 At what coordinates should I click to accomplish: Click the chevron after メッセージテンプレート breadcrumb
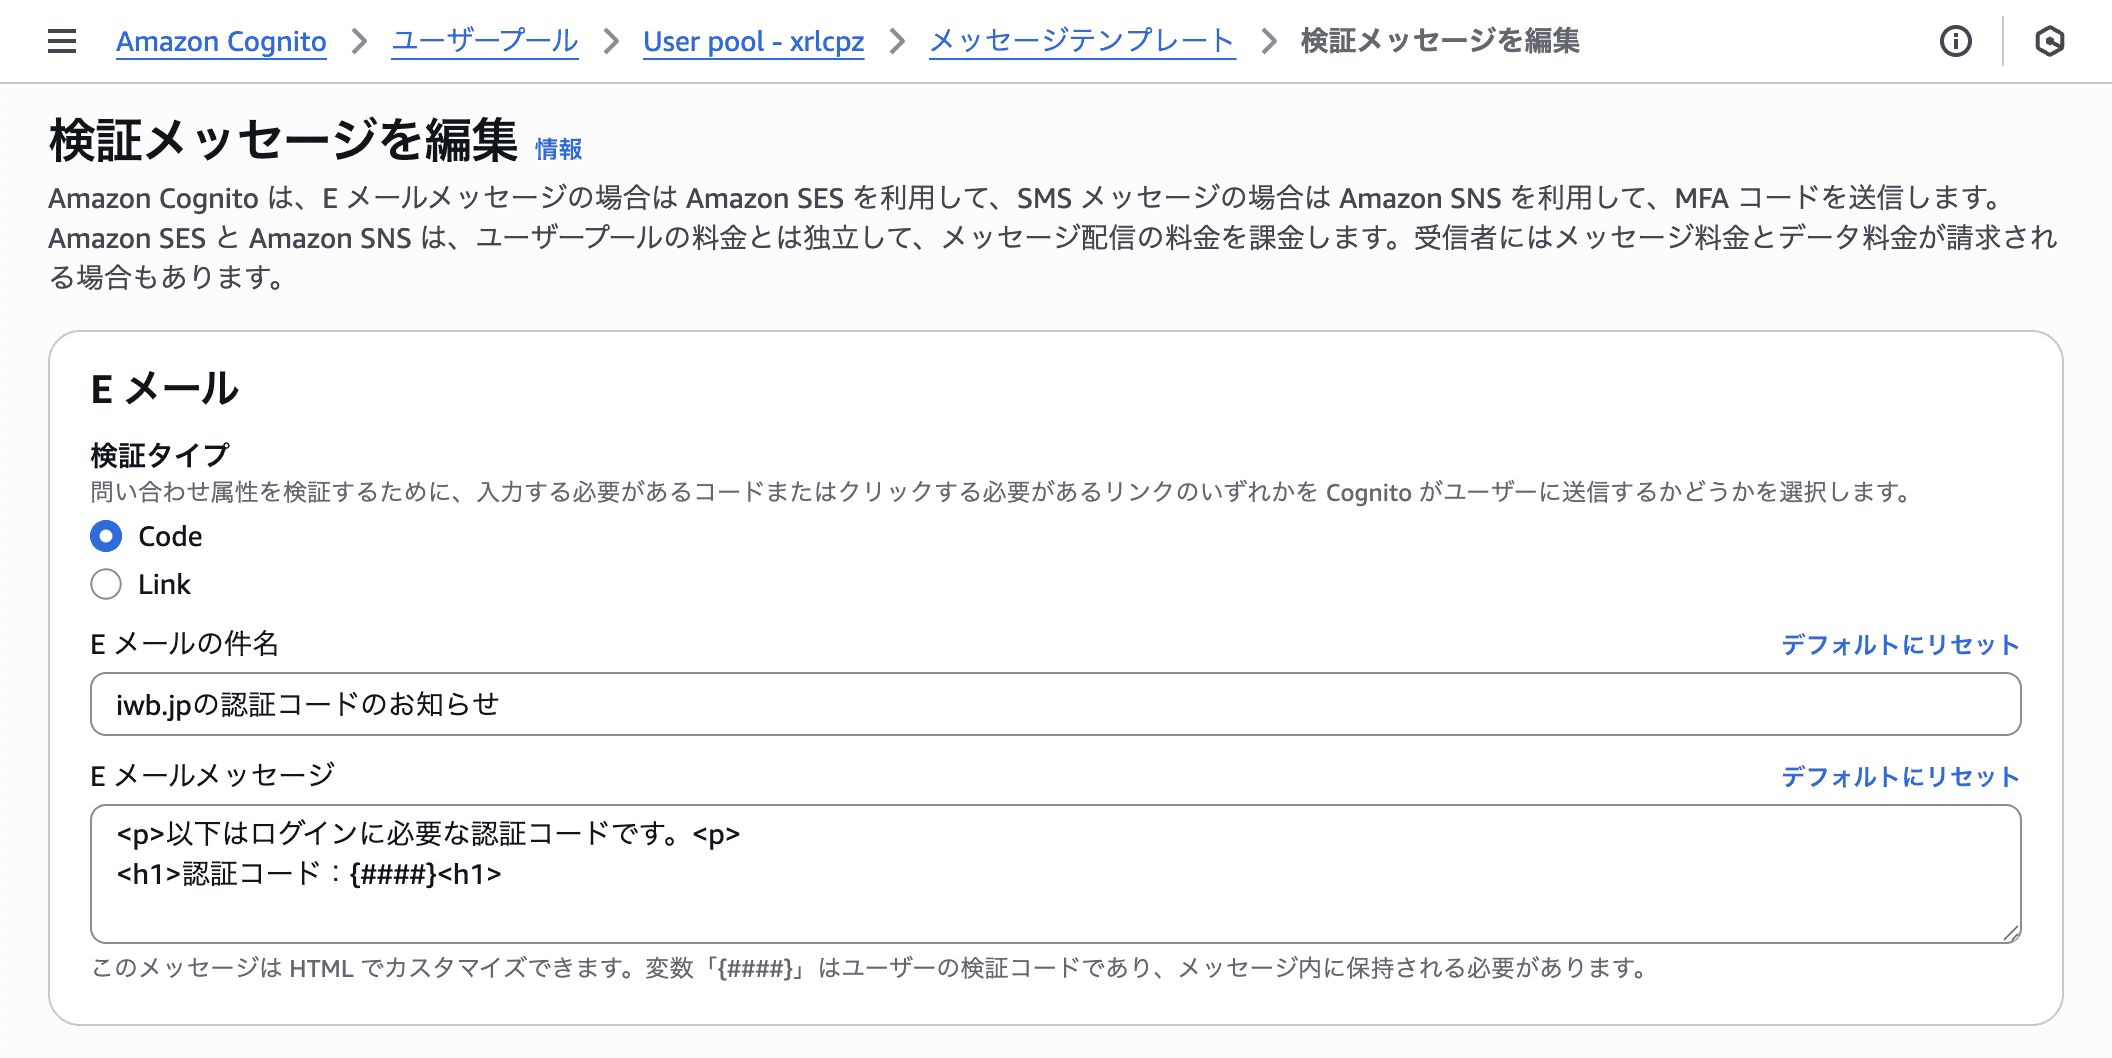pyautogui.click(x=1269, y=41)
